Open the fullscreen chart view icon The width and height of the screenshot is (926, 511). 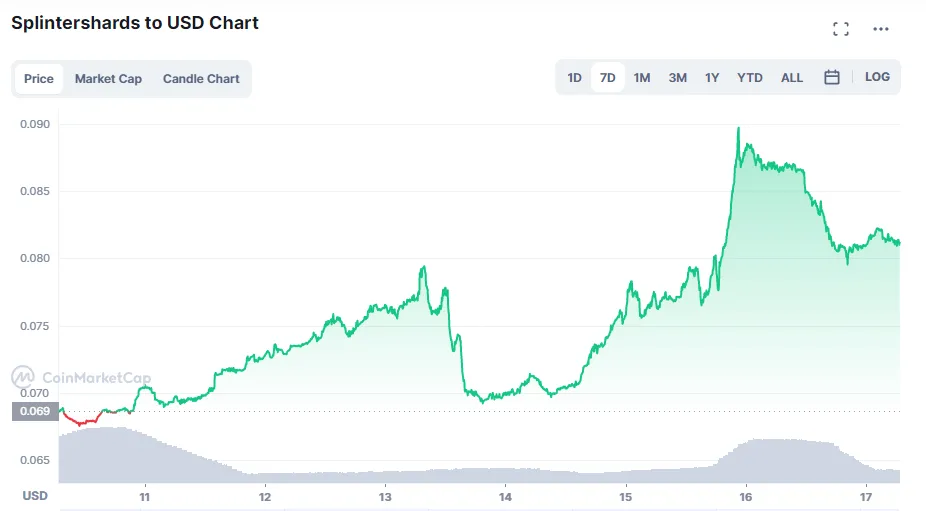pos(840,29)
